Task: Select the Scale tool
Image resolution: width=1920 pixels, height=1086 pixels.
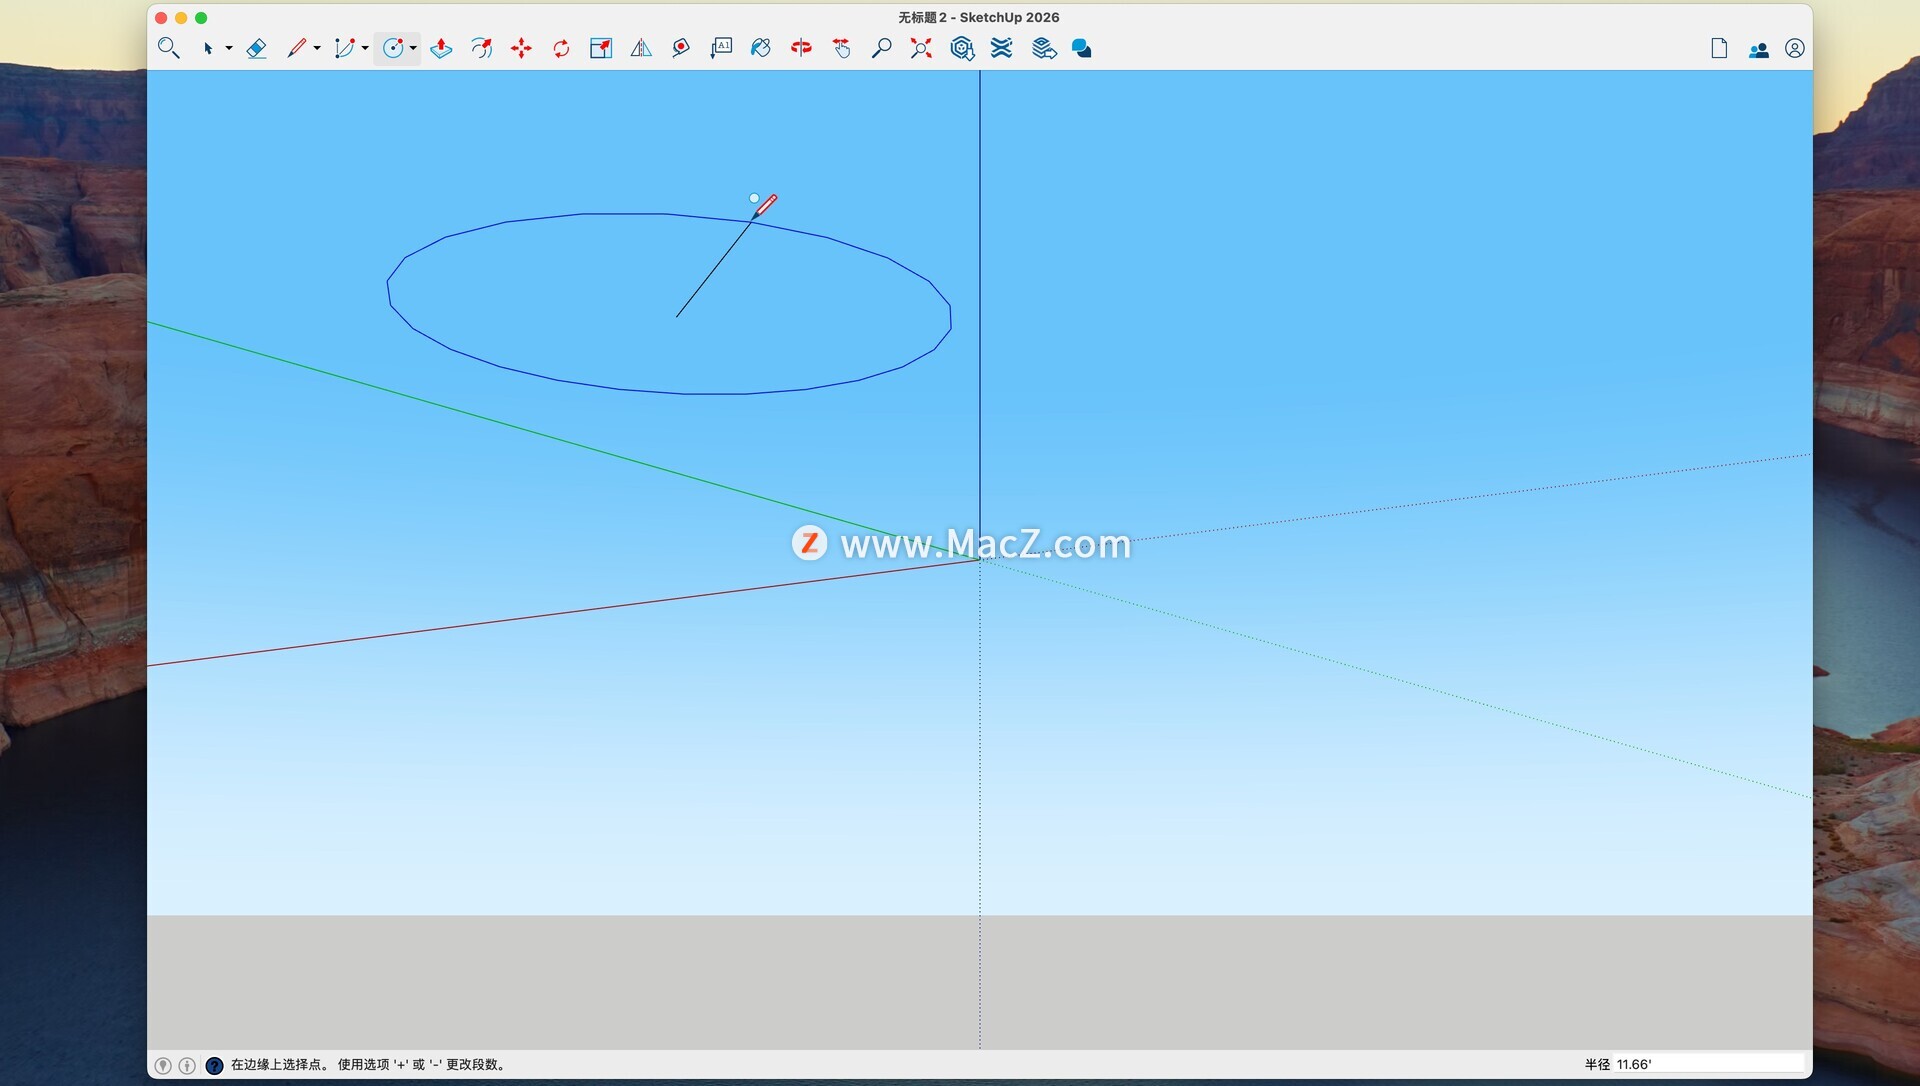Action: (601, 48)
